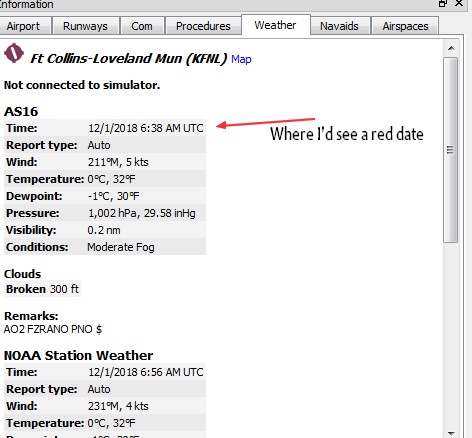Select the AS16 time value 6:38 AM UTC
The height and width of the screenshot is (438, 472).
pyautogui.click(x=146, y=128)
